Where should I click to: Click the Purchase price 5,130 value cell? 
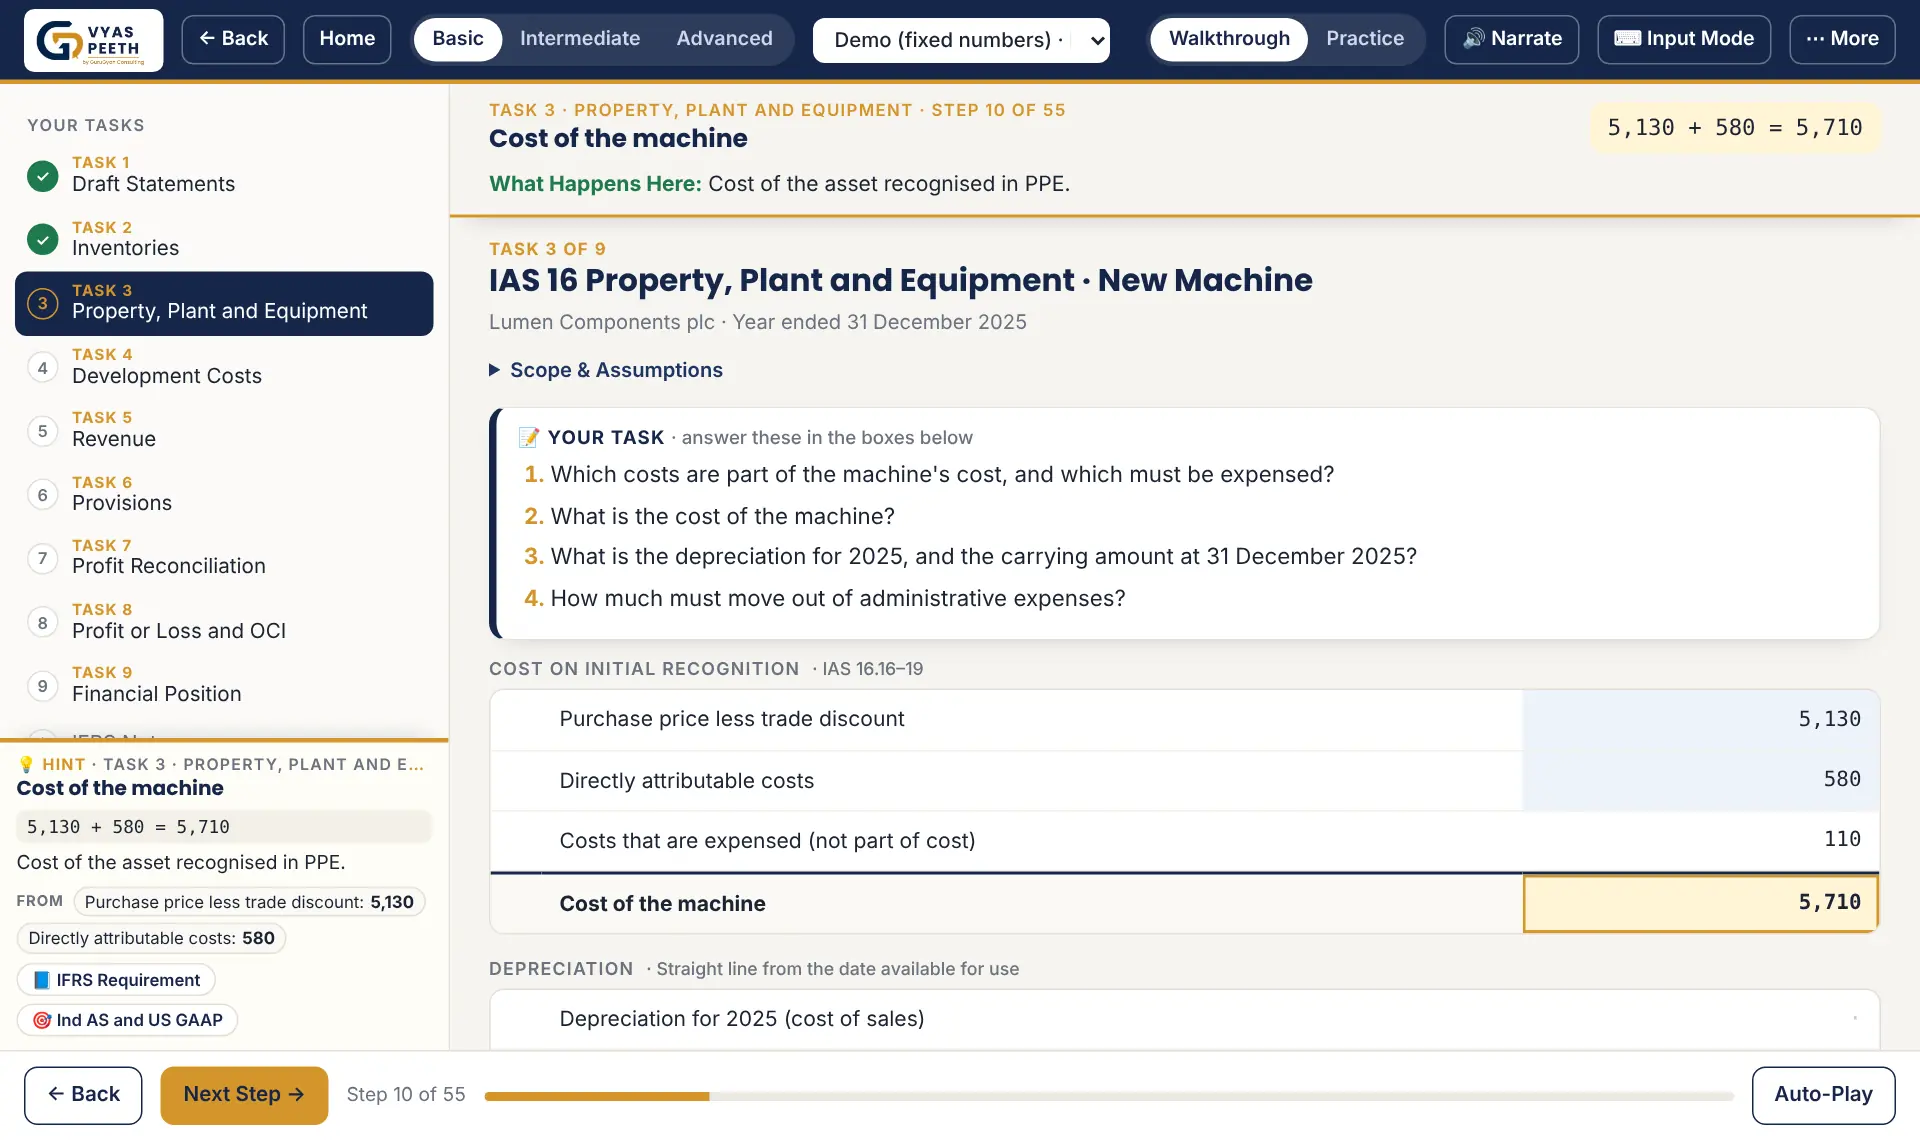pos(1700,720)
